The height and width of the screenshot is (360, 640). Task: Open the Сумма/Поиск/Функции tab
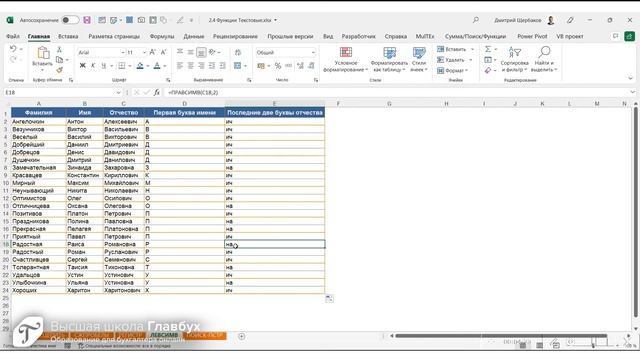pos(475,36)
